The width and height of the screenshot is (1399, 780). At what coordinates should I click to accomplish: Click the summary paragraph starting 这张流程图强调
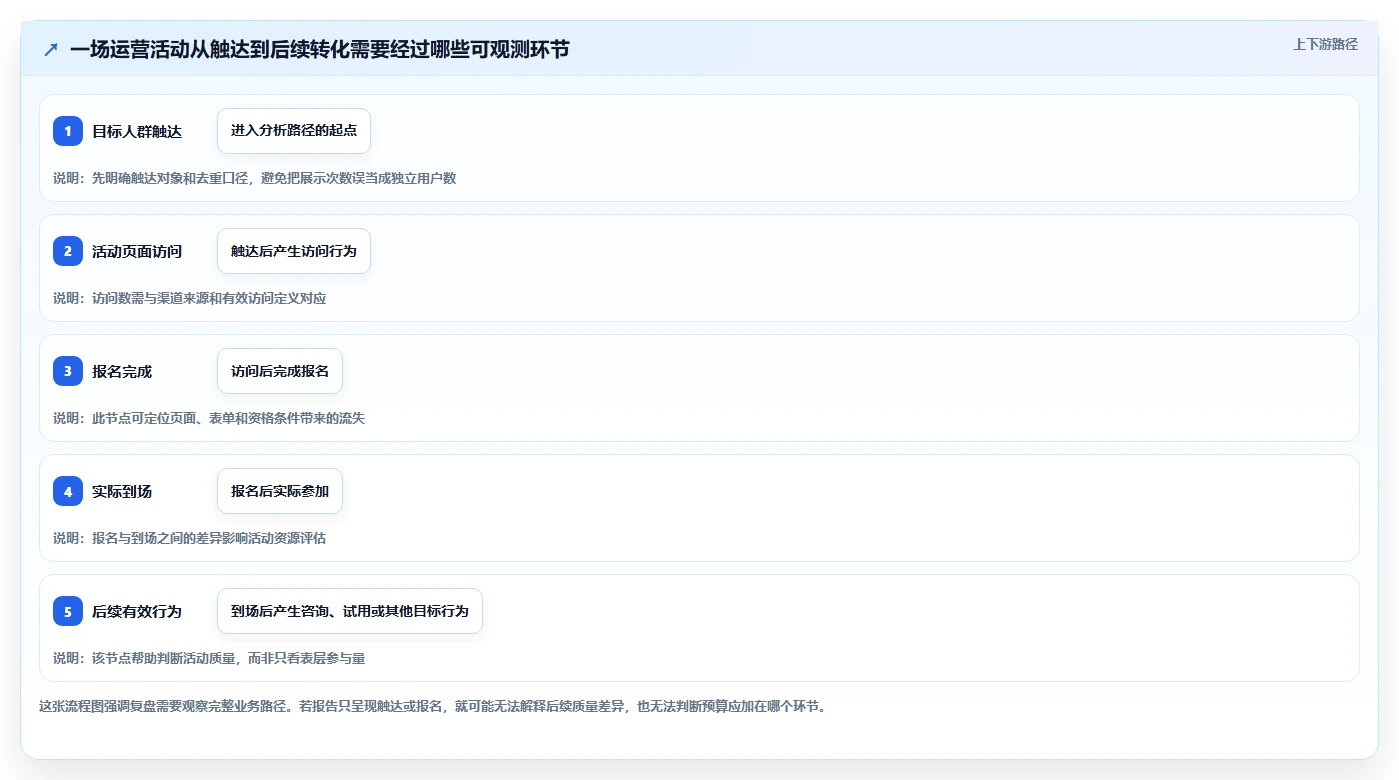[x=433, y=706]
